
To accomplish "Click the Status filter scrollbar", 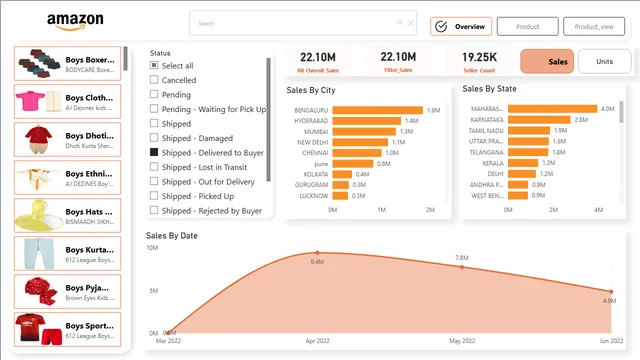I will tap(269, 120).
